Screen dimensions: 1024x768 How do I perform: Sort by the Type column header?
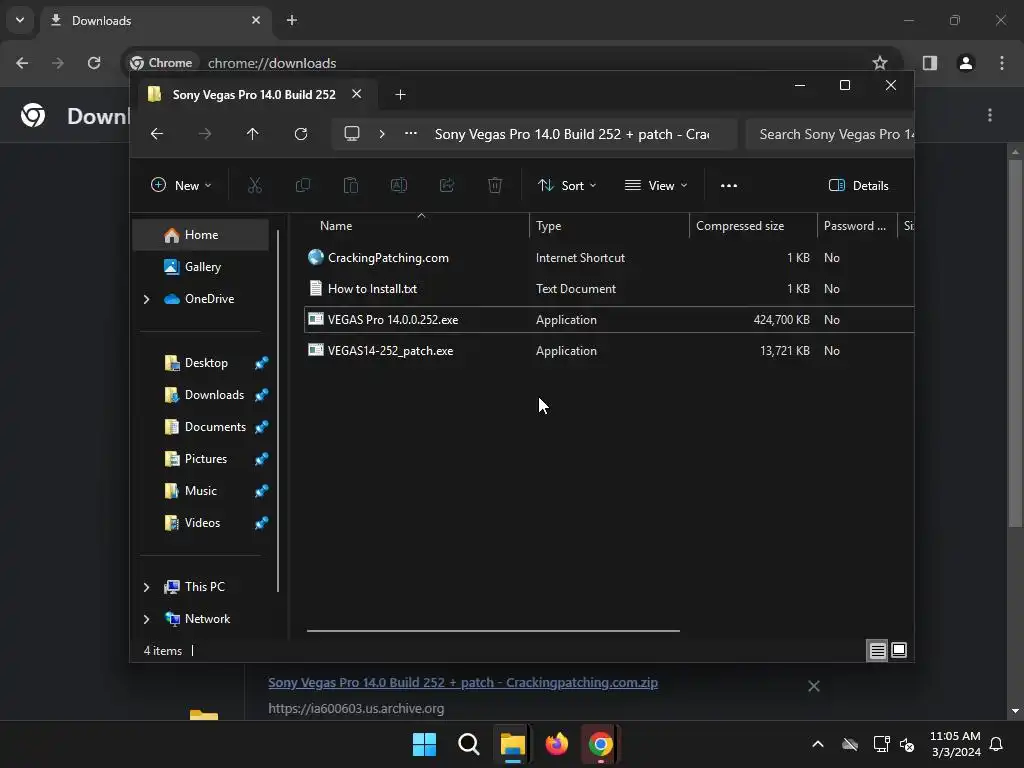tap(609, 226)
